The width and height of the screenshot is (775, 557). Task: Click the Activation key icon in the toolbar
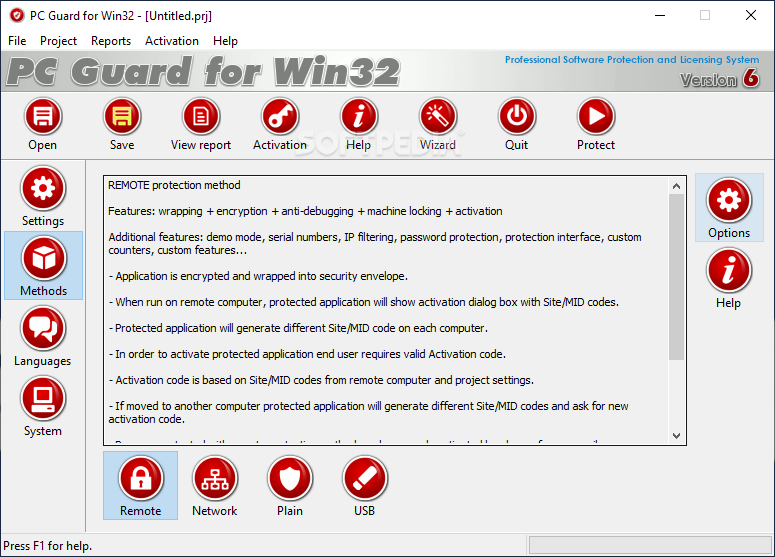280,117
